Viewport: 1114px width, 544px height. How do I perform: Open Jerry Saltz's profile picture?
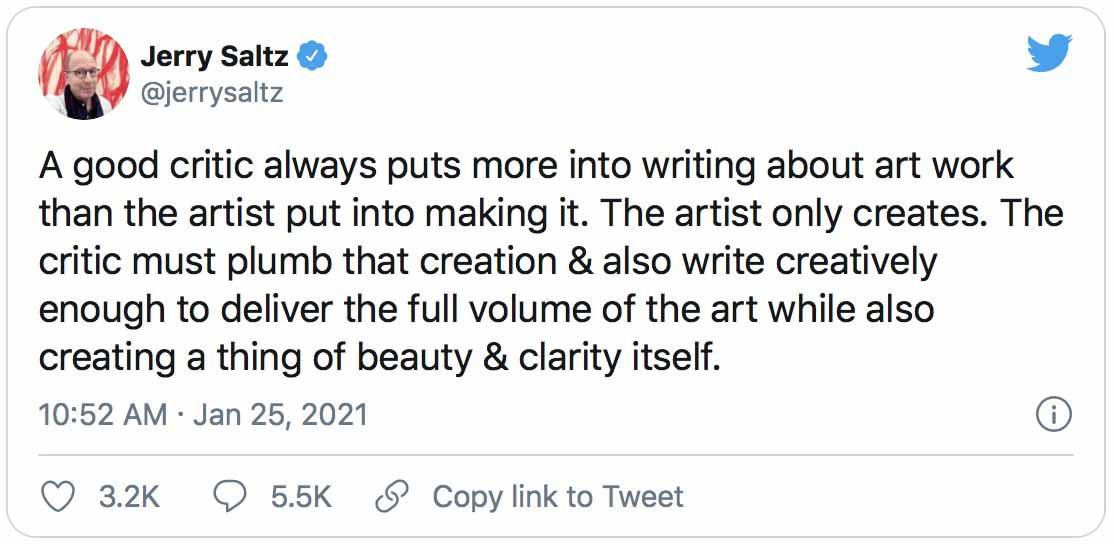[x=84, y=73]
